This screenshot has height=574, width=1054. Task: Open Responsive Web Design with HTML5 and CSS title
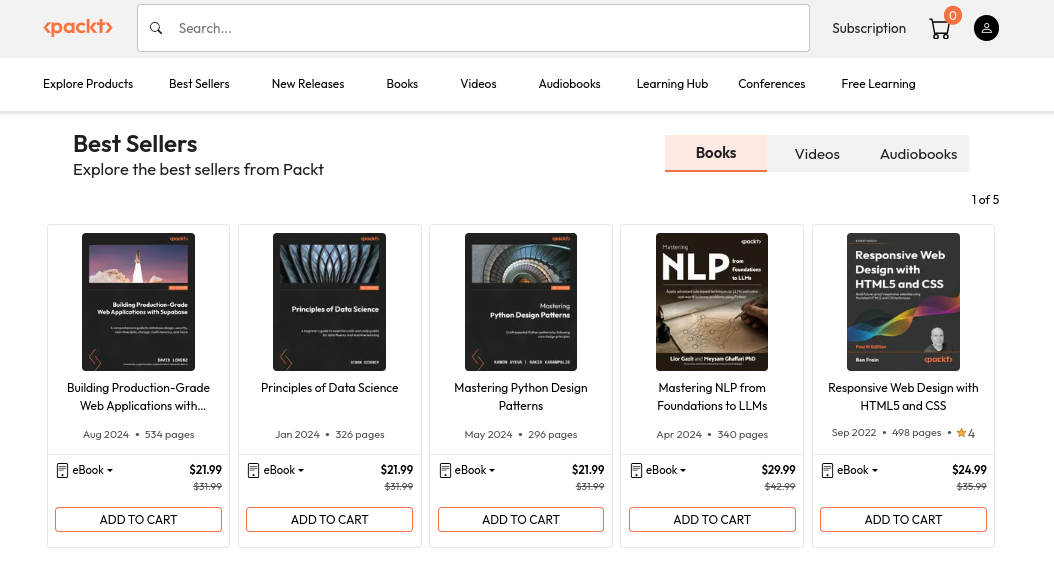[903, 397]
